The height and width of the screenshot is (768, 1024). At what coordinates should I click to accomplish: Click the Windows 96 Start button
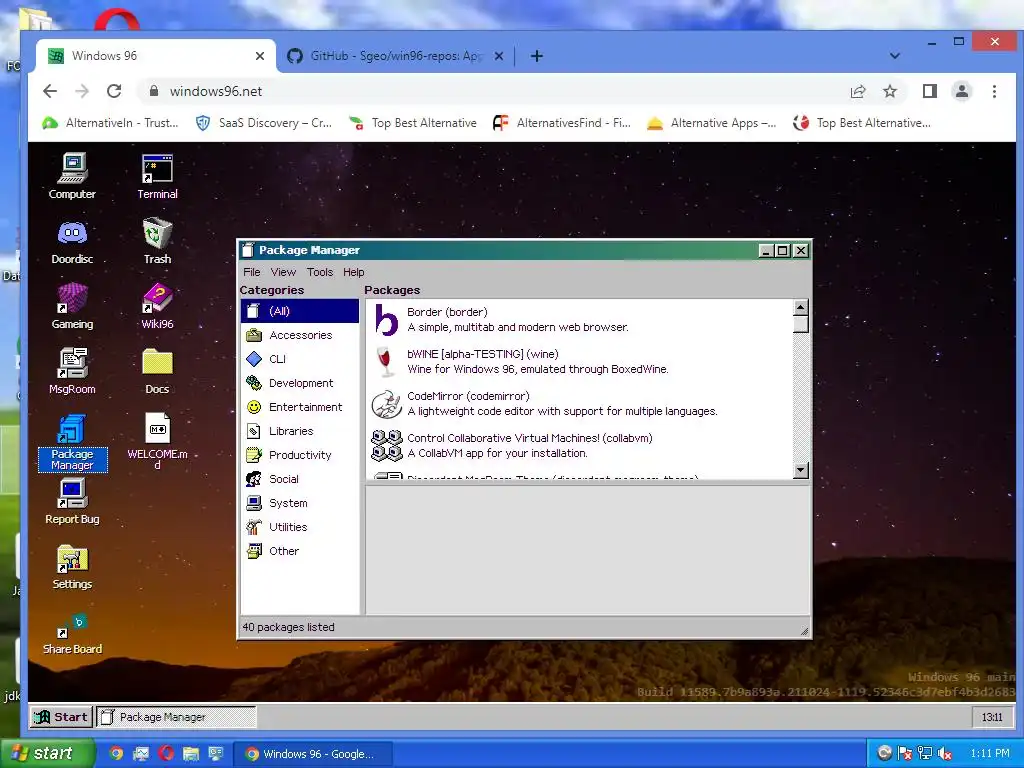(x=61, y=717)
